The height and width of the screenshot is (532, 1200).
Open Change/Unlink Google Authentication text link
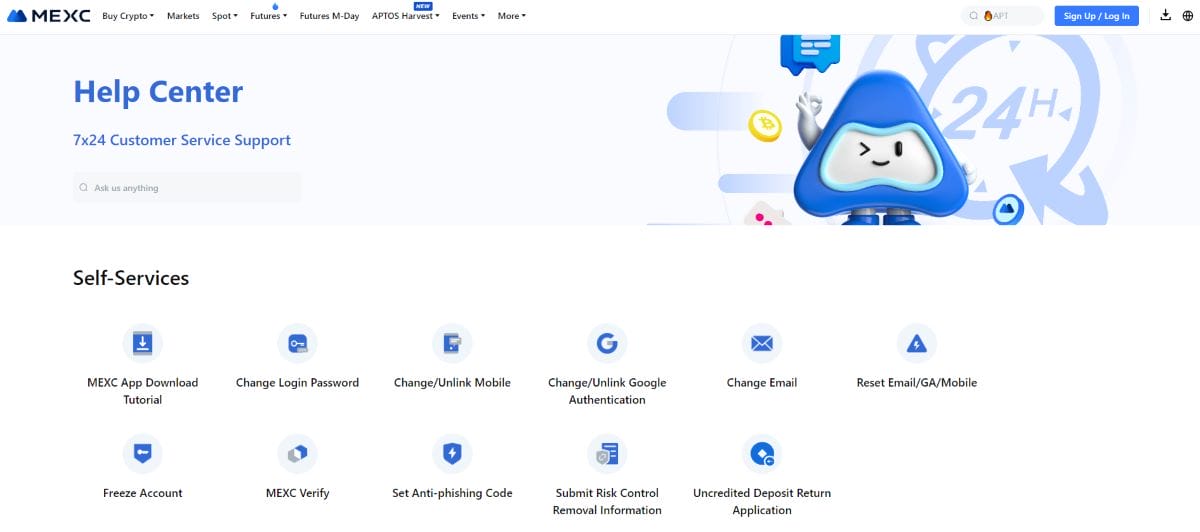point(607,391)
